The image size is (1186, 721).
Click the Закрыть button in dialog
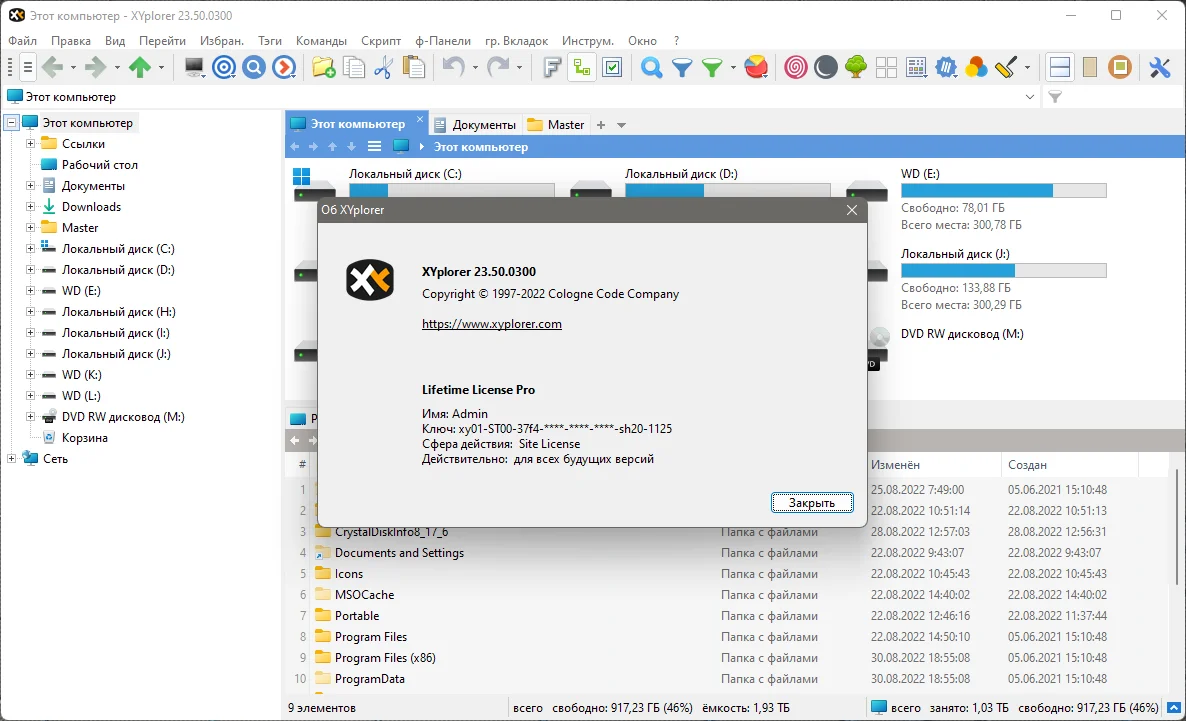coord(812,502)
